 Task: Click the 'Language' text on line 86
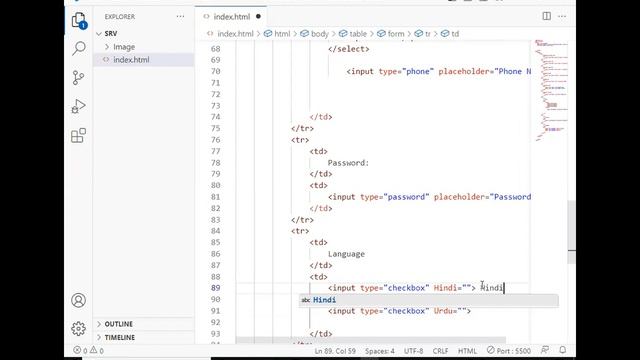tap(346, 254)
